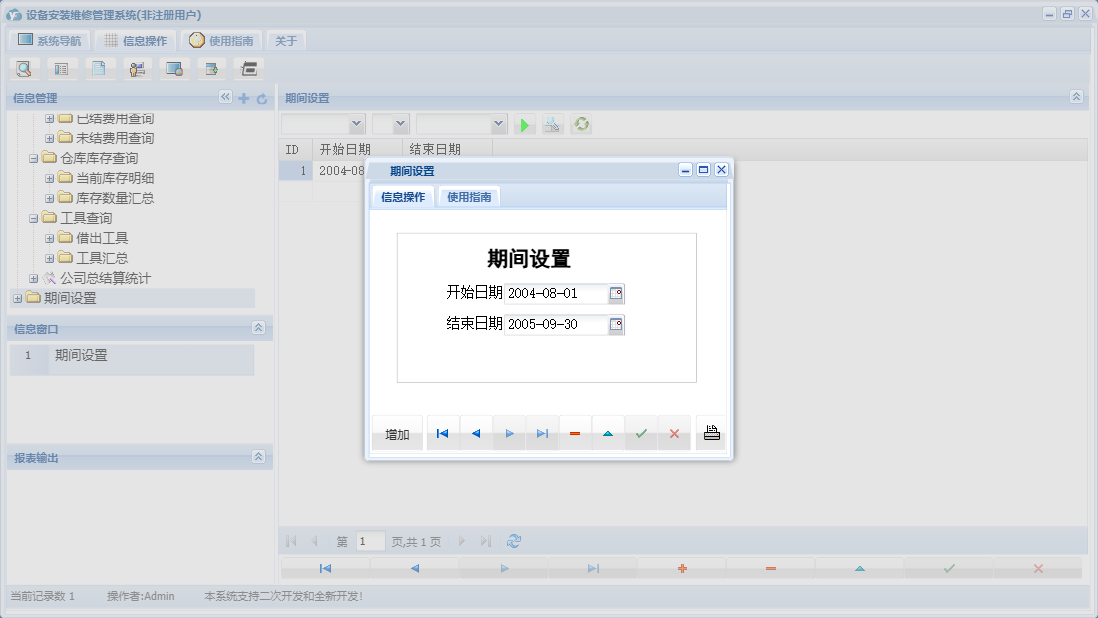
Task: Click the refresh icon beside the query toolbar
Action: pyautogui.click(x=581, y=124)
